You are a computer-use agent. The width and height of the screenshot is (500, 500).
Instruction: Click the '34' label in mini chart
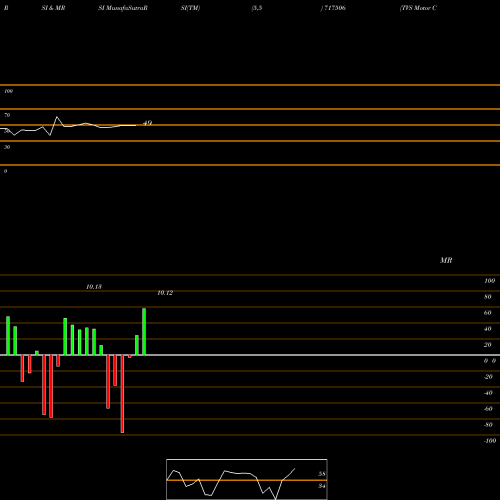coord(322,486)
